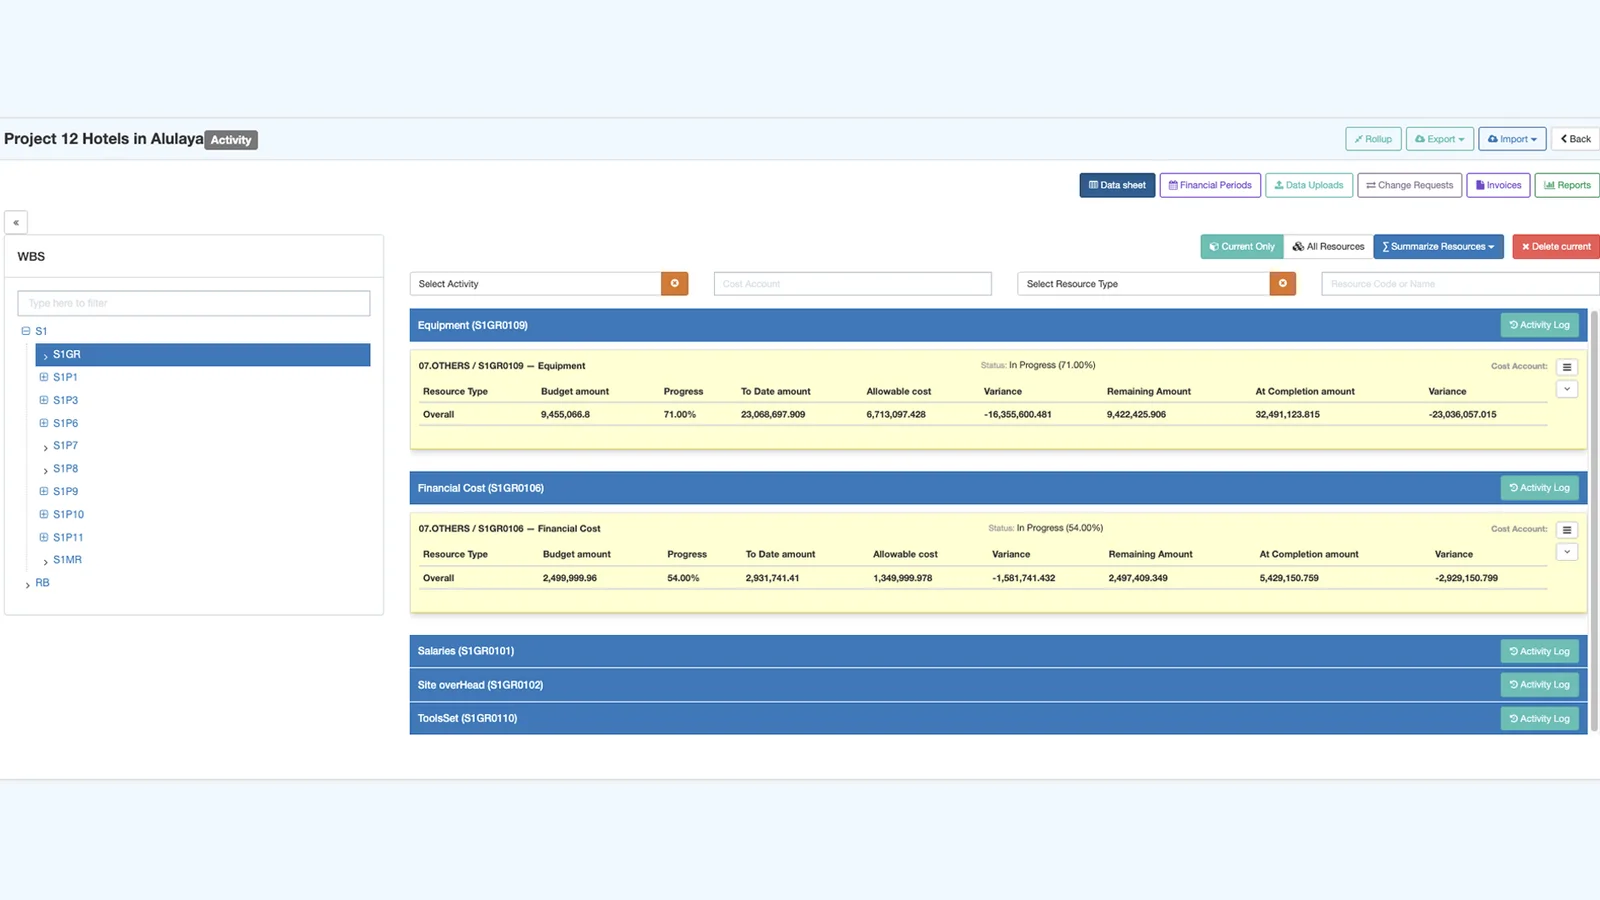The height and width of the screenshot is (900, 1600).
Task: Open Activity Log for ToolsSet
Action: [x=1539, y=719]
